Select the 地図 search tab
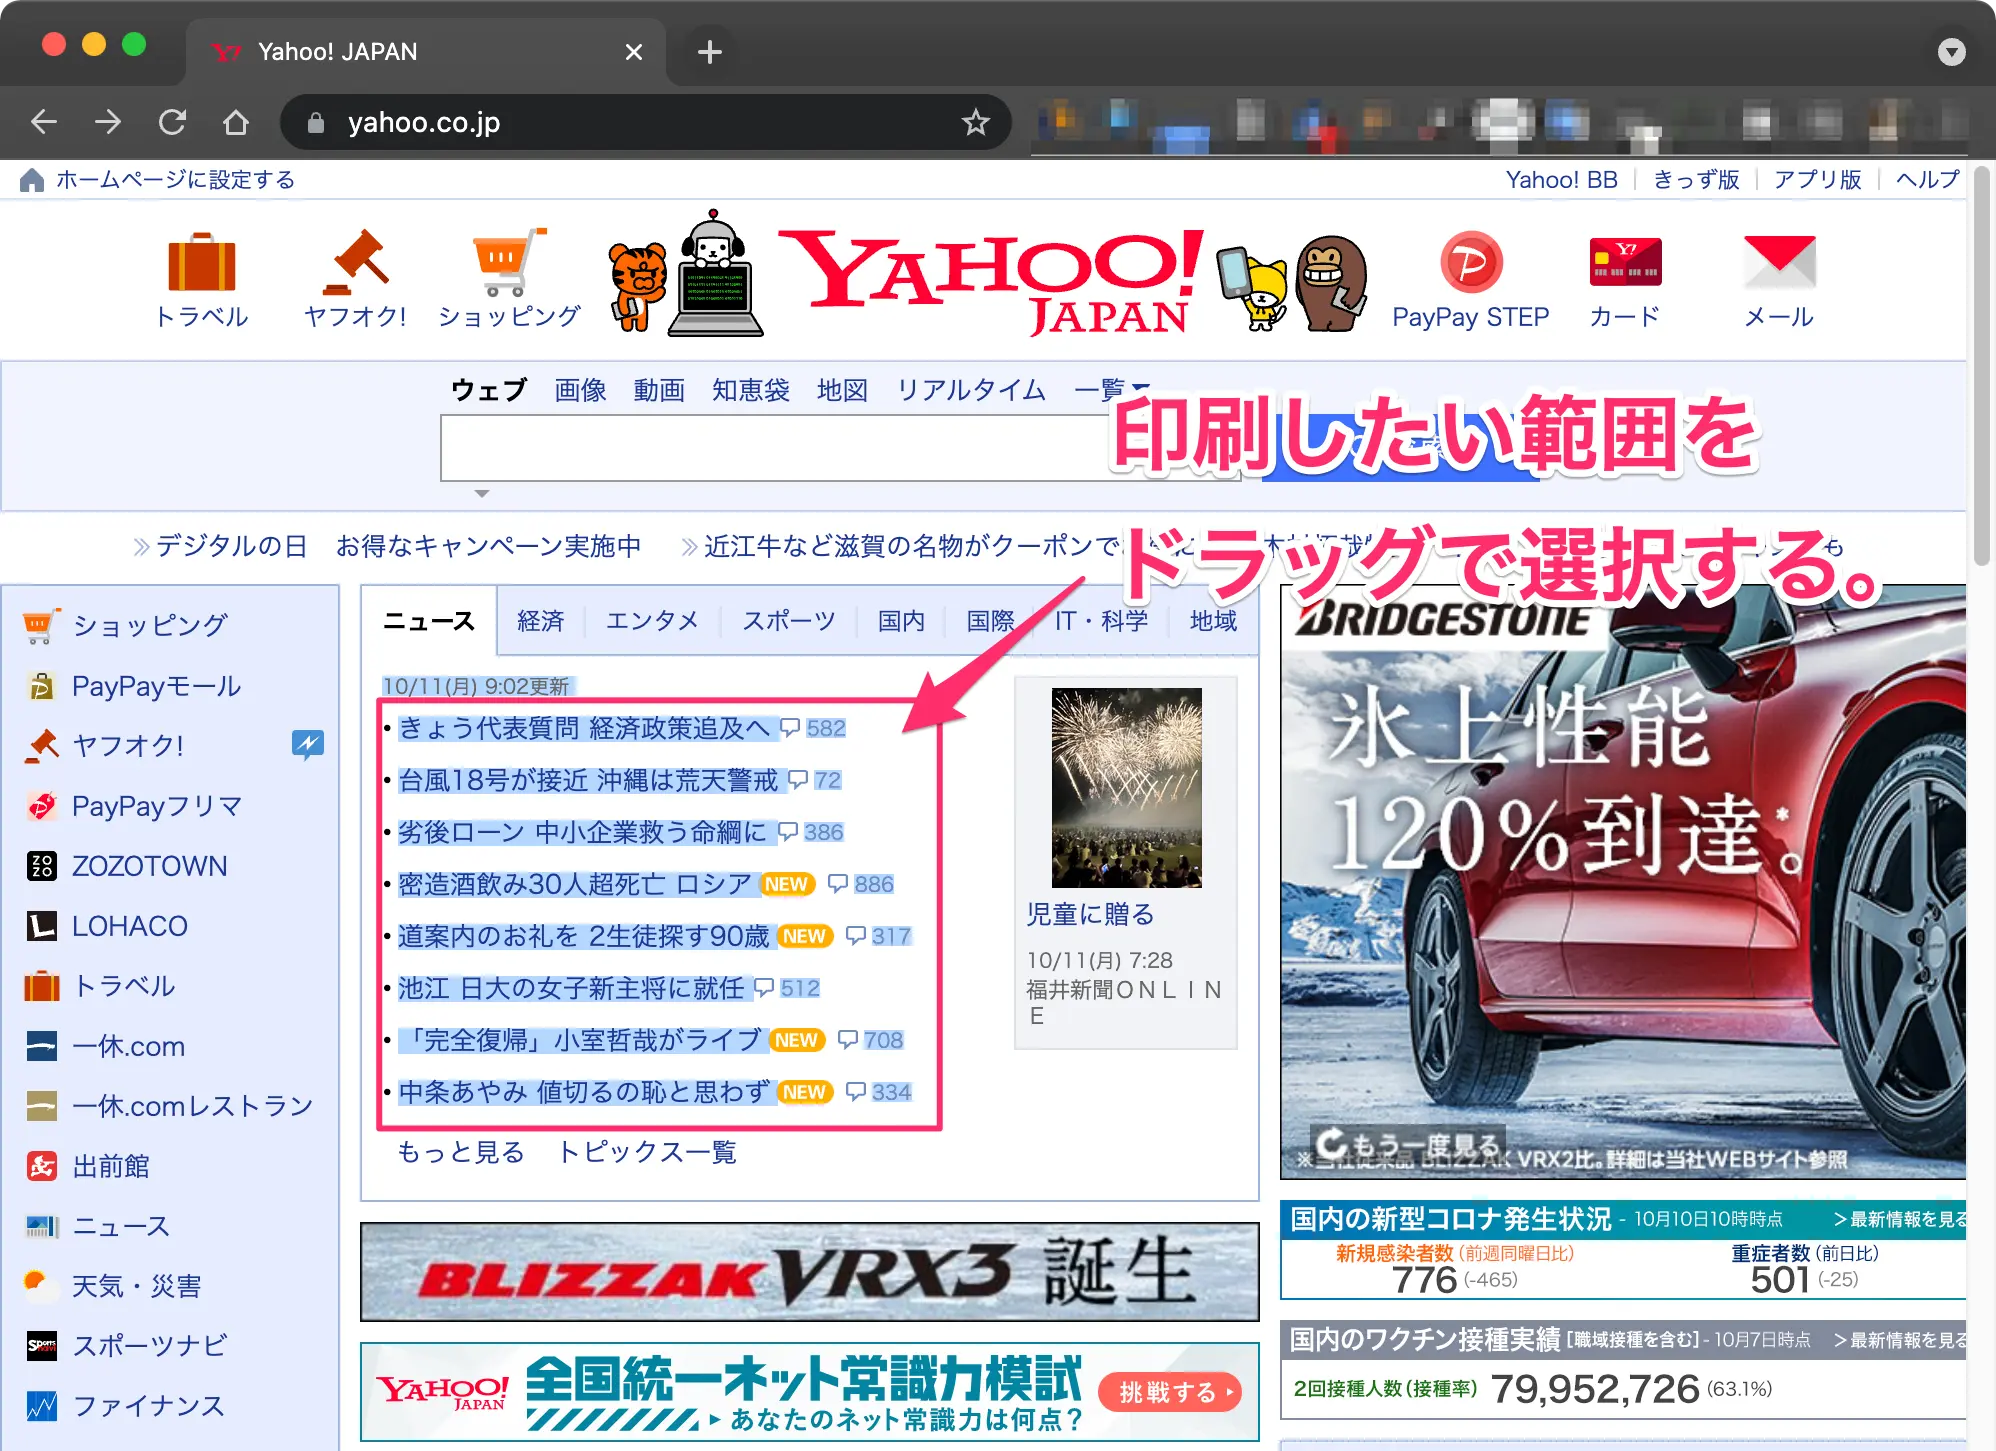This screenshot has height=1451, width=1996. [x=842, y=390]
